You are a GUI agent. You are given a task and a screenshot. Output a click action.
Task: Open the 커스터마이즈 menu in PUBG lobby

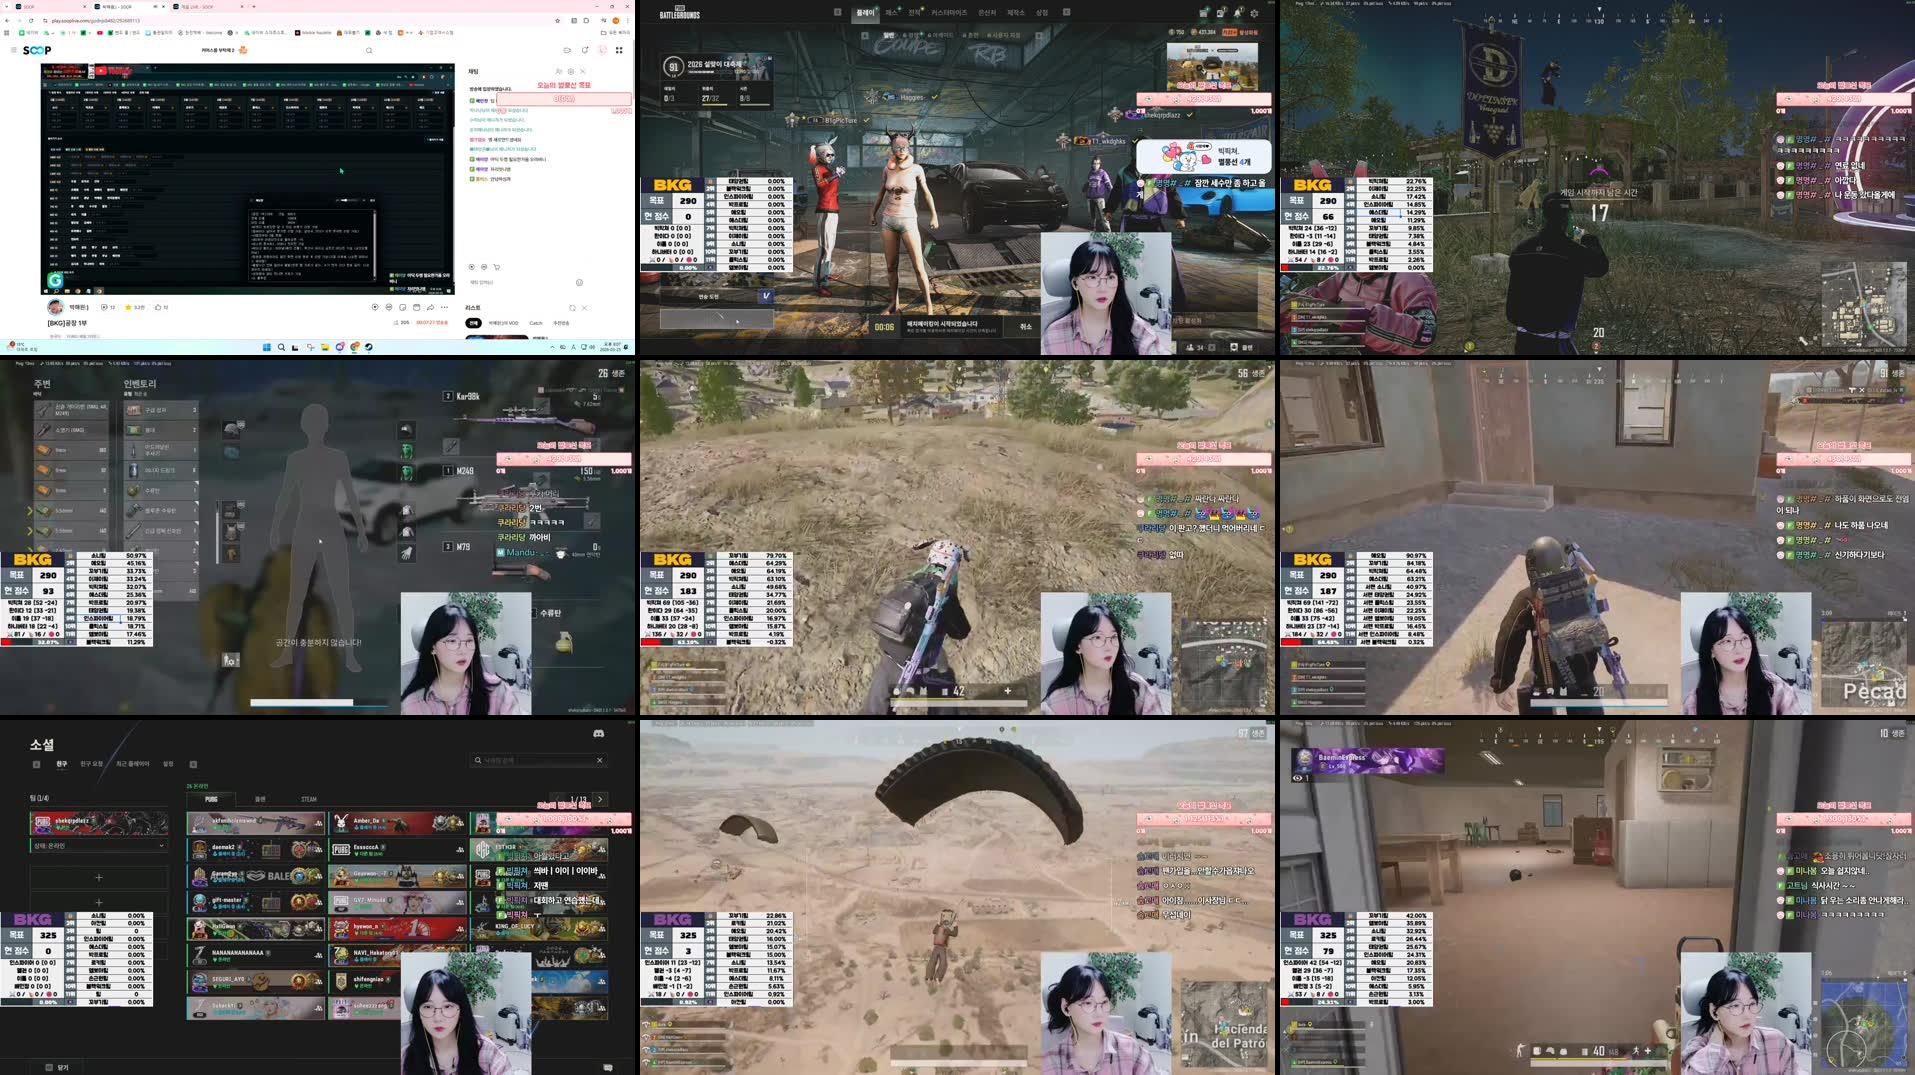(x=950, y=13)
